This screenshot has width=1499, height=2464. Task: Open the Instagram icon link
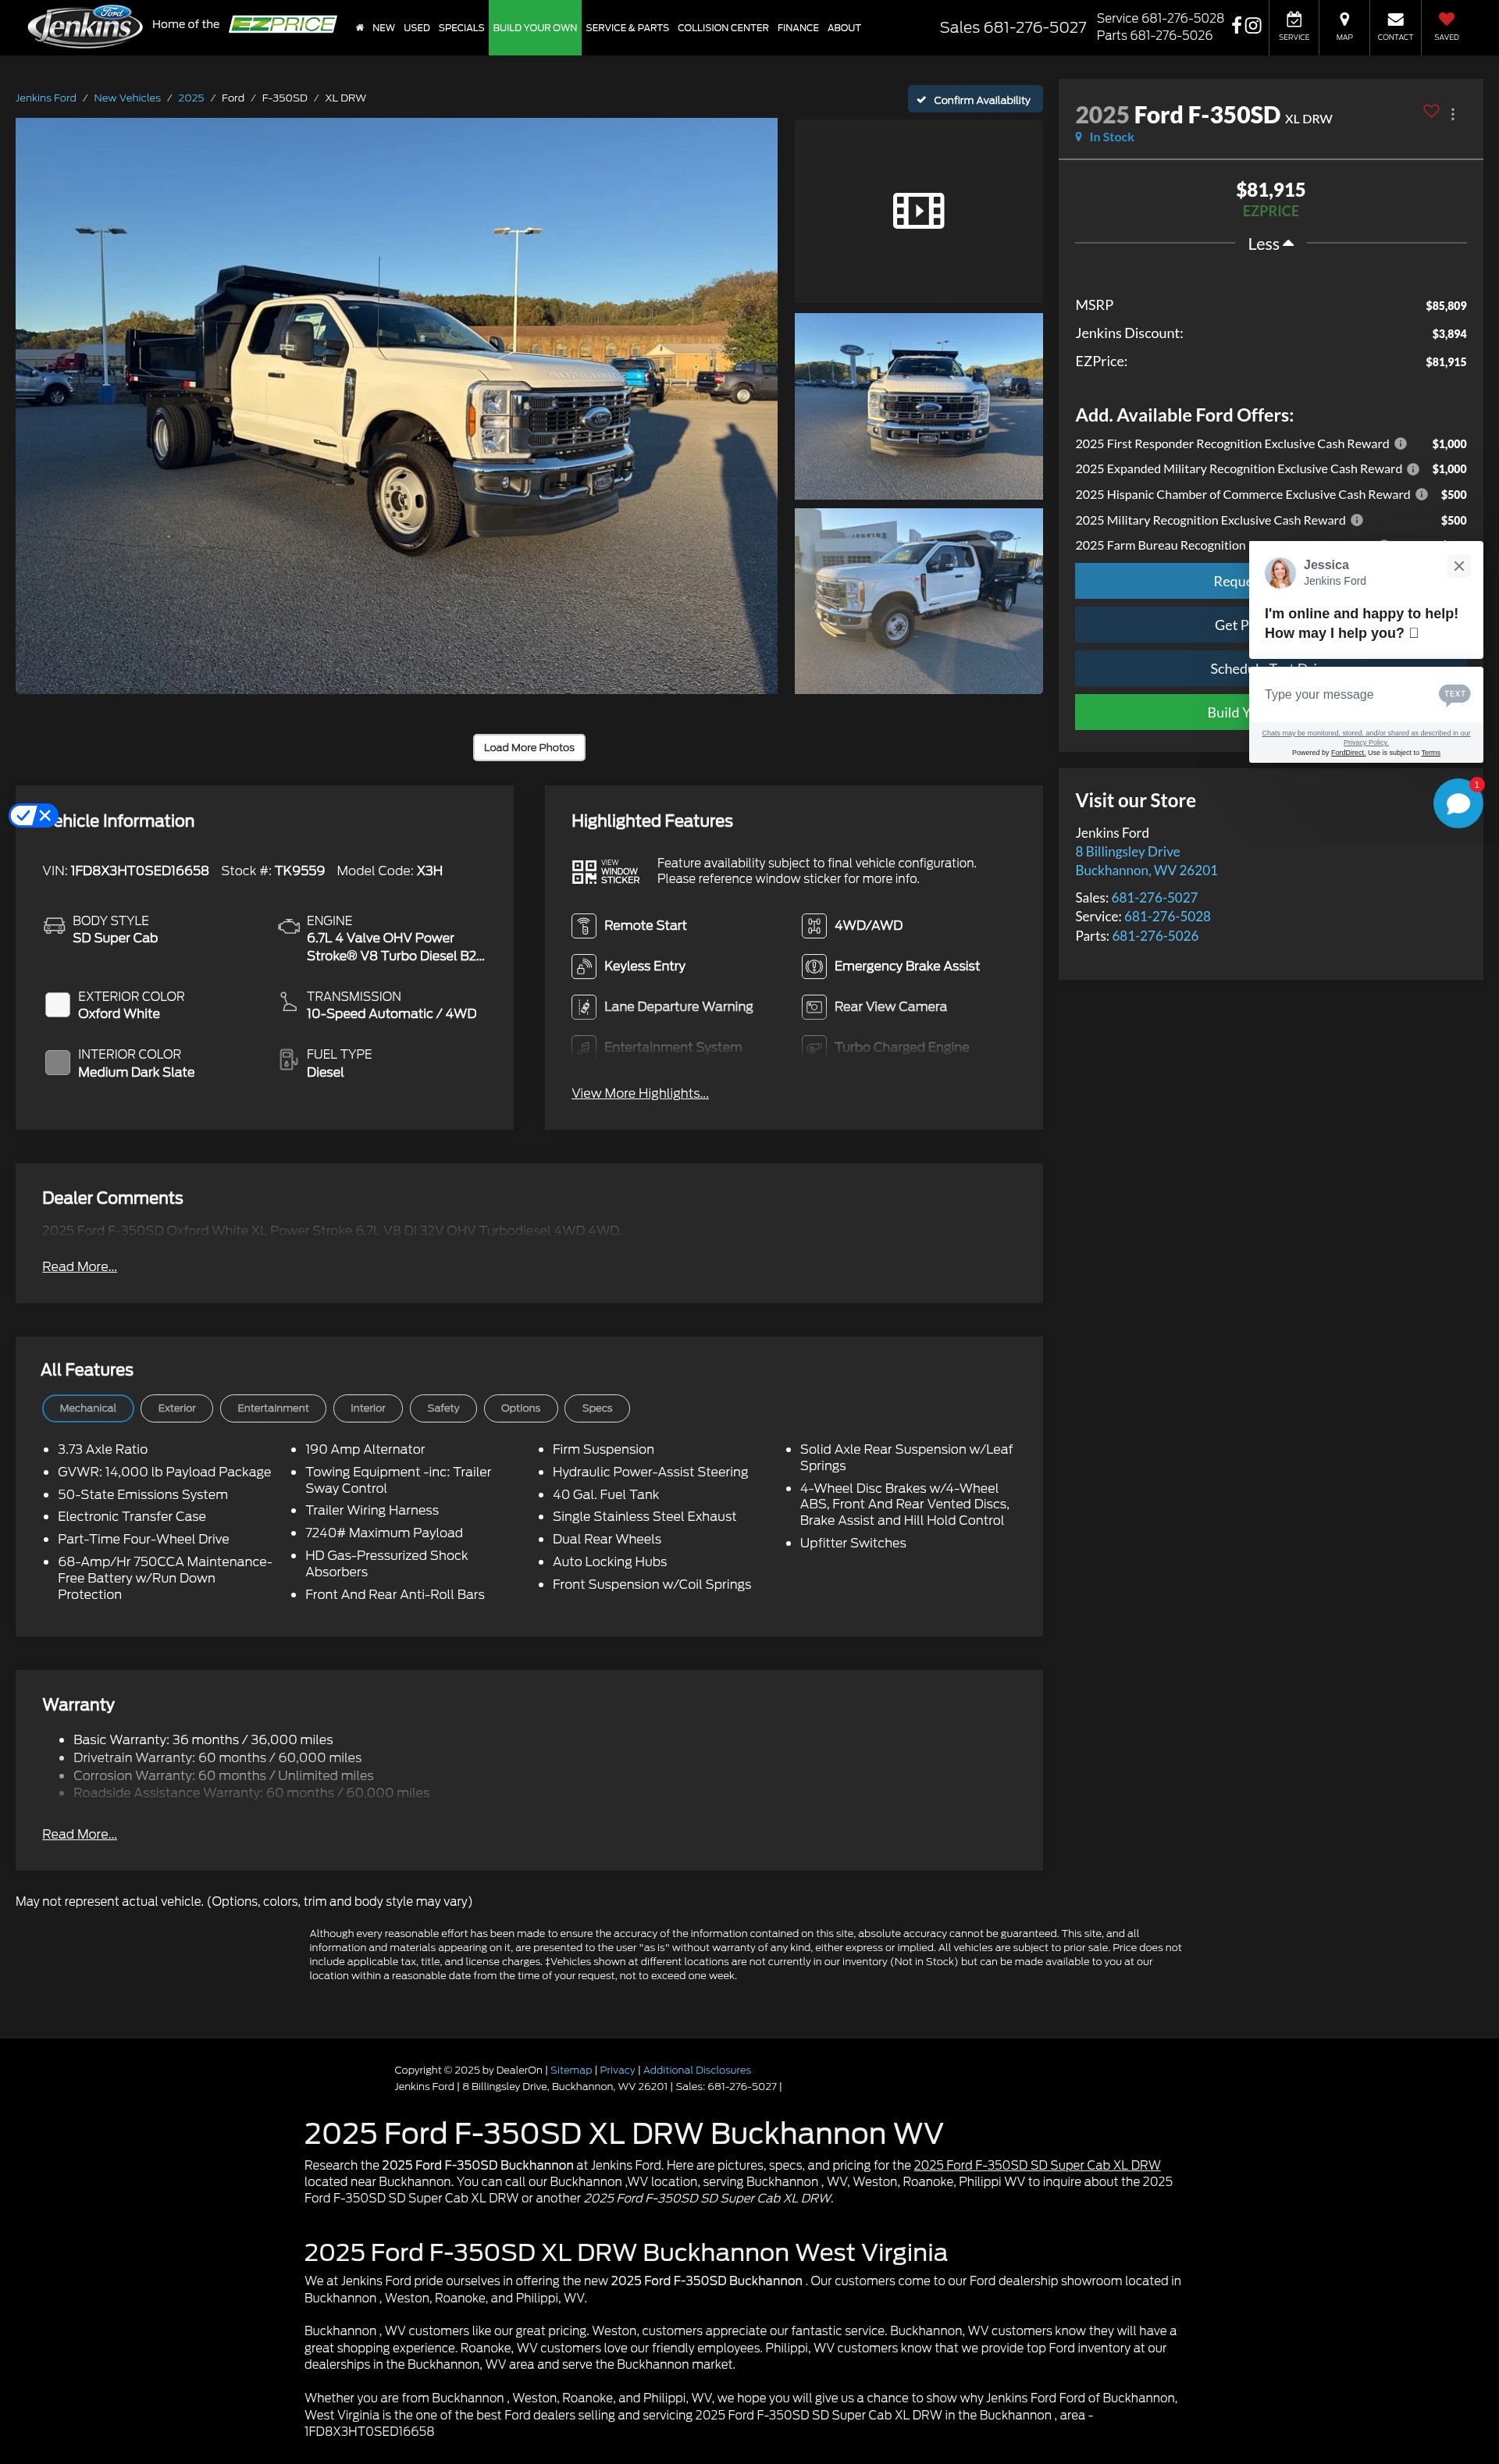click(1253, 25)
